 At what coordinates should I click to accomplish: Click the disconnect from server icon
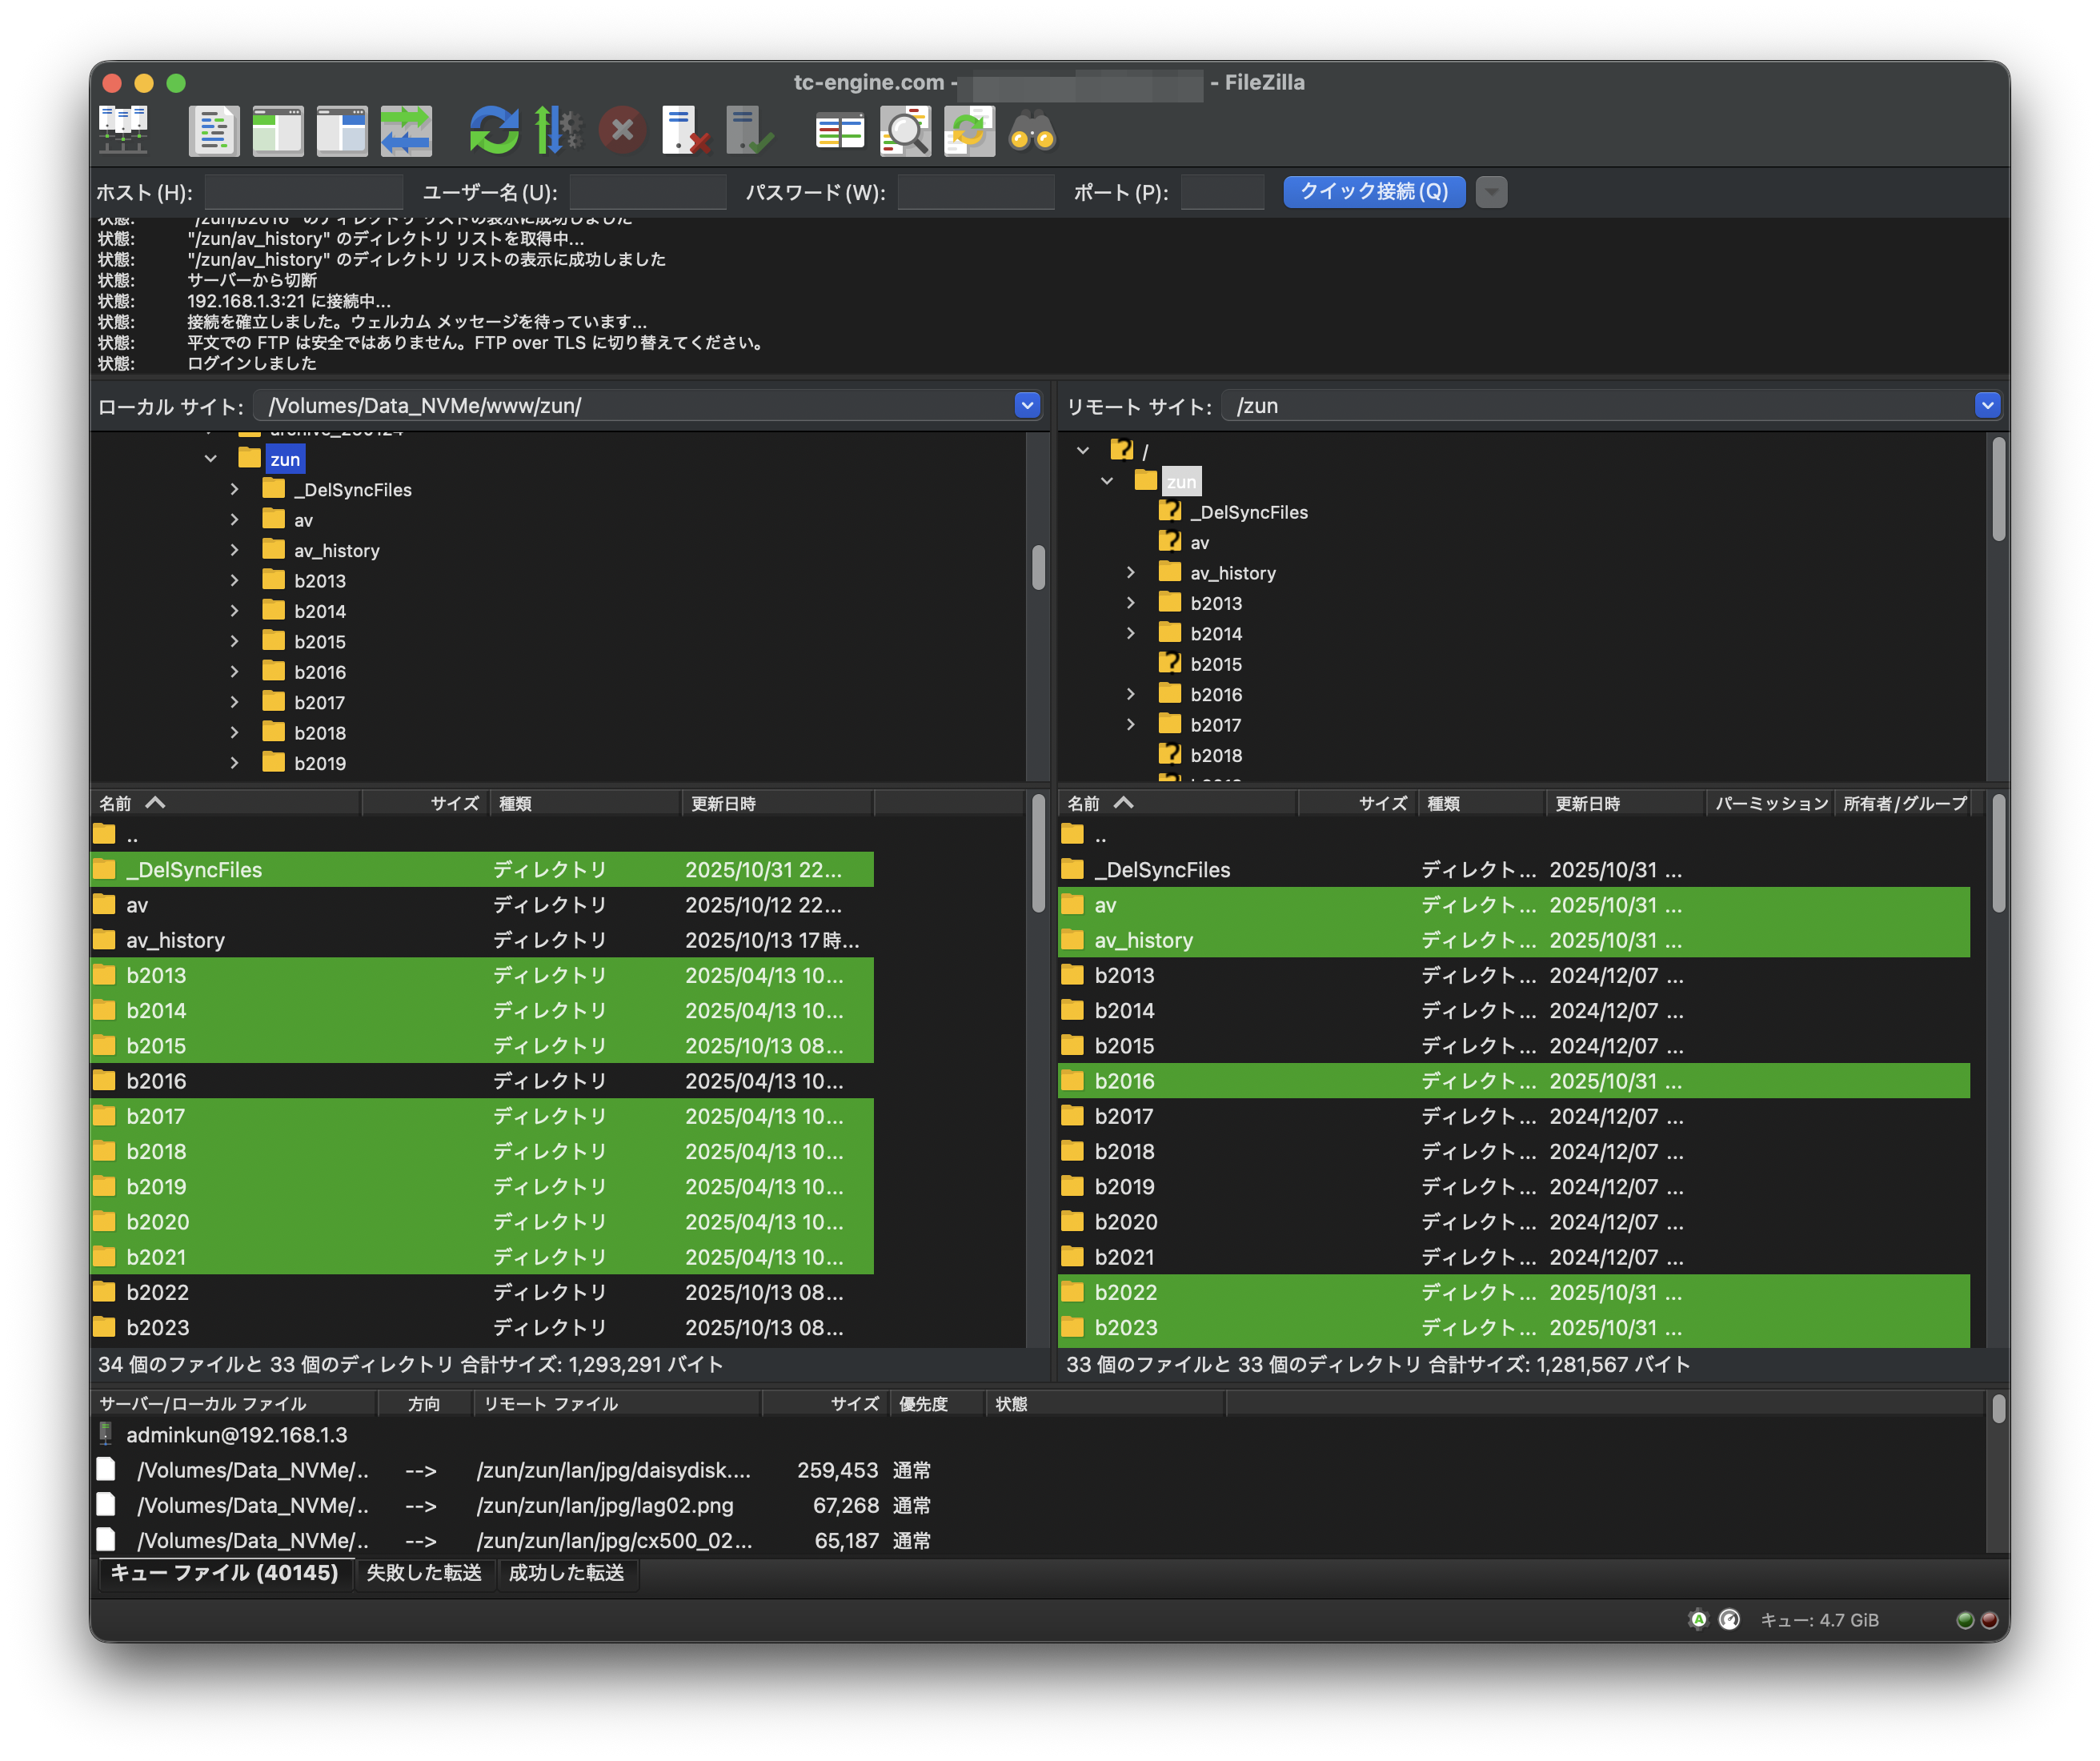686,130
